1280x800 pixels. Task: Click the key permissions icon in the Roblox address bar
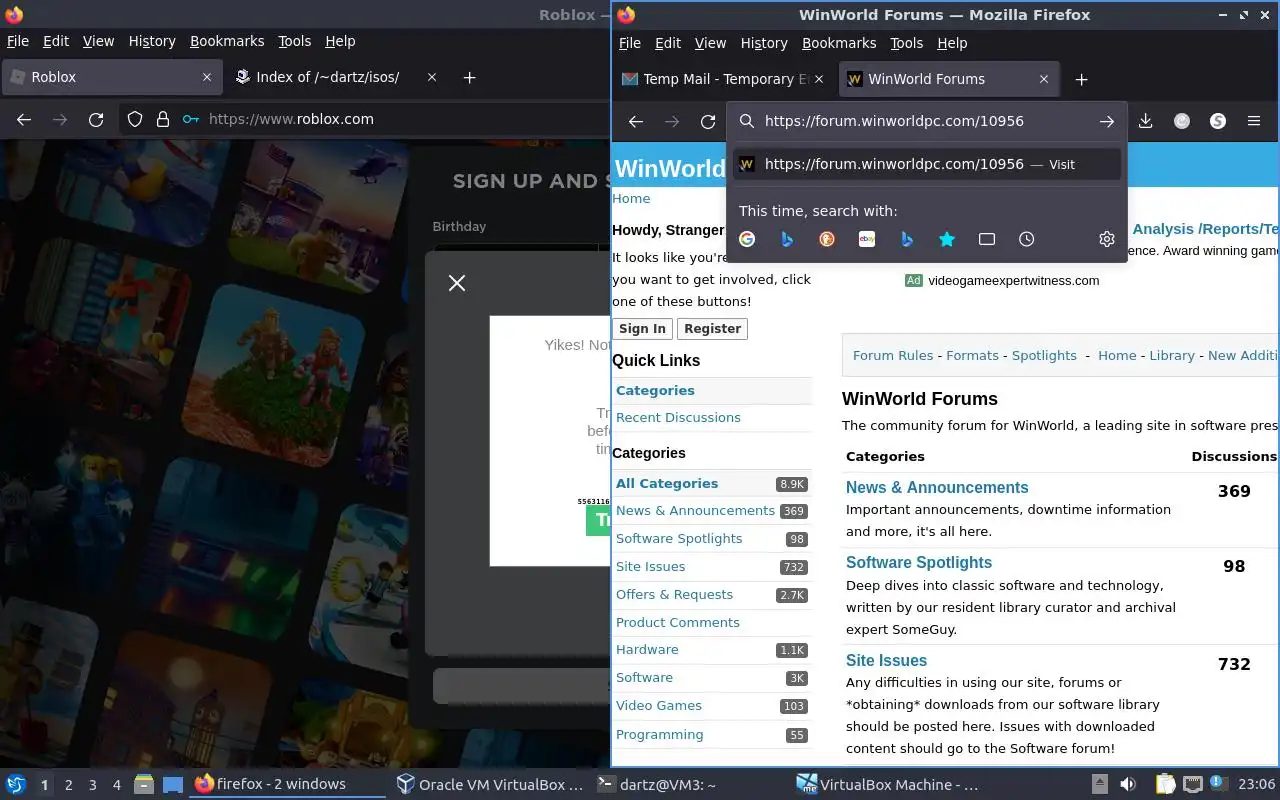[191, 119]
